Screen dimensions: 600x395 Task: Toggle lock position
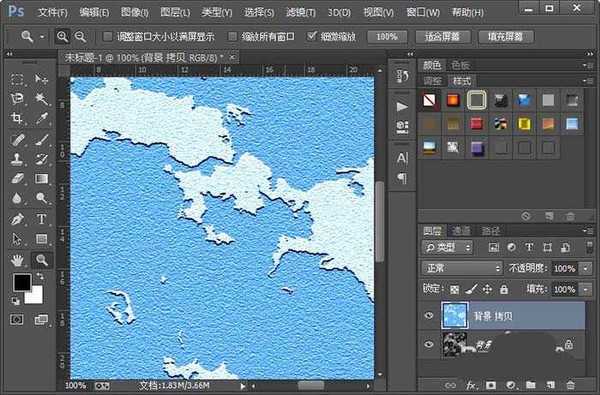tap(487, 289)
